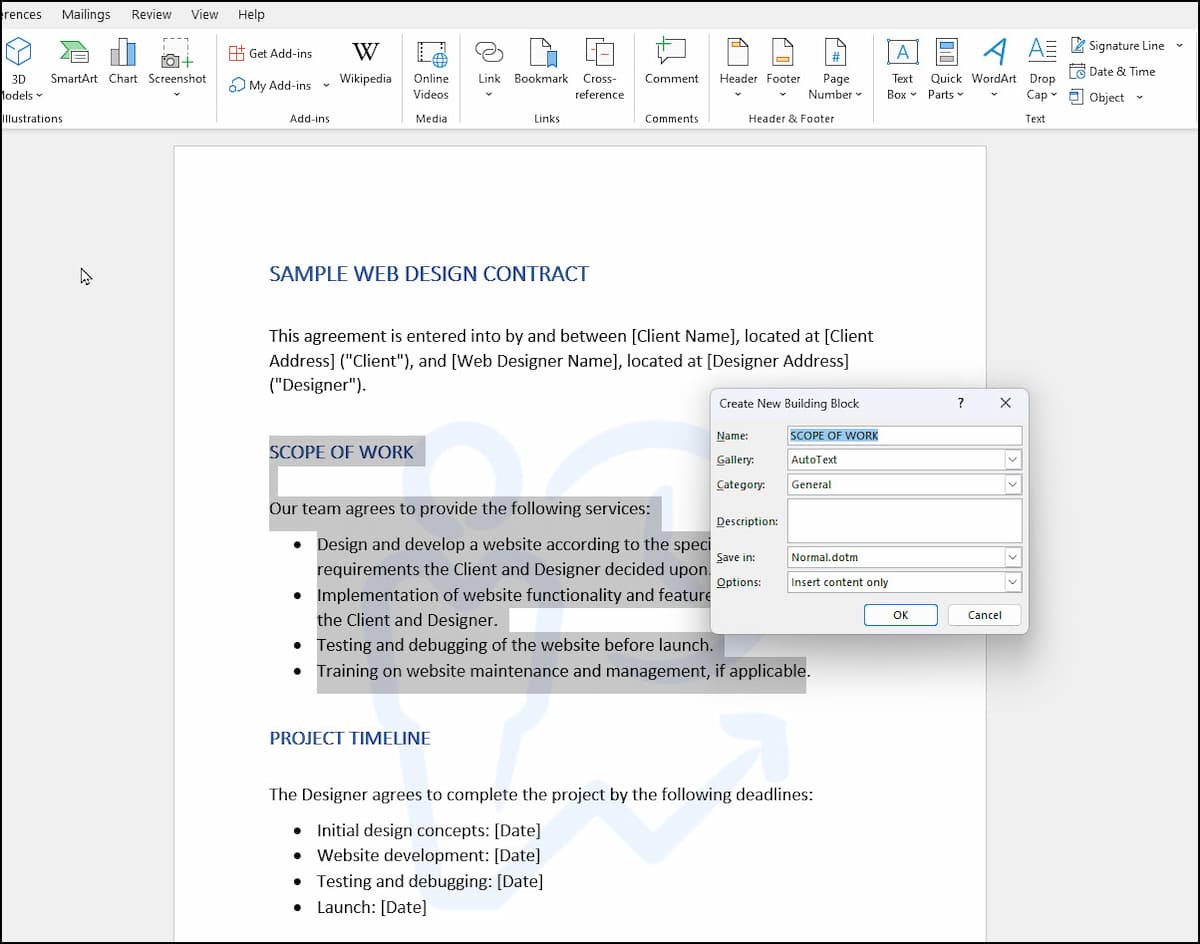The height and width of the screenshot is (944, 1200).
Task: Open the Footer options
Action: pos(783,68)
